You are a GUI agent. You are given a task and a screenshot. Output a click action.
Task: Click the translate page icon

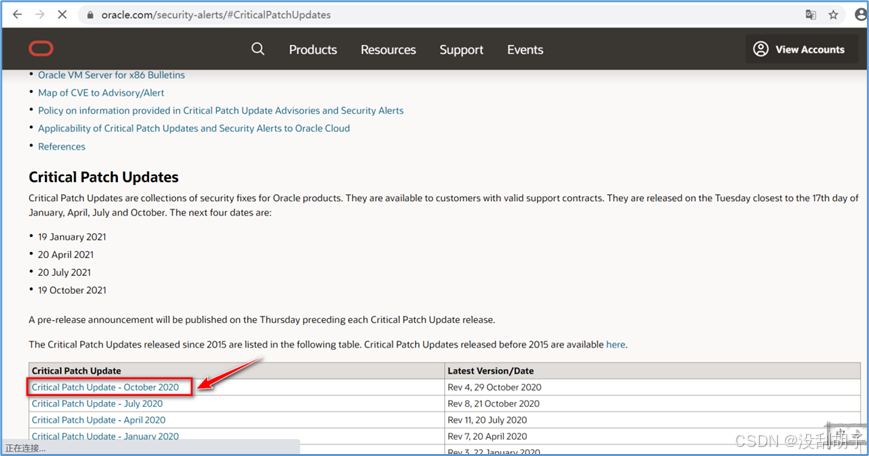point(811,15)
